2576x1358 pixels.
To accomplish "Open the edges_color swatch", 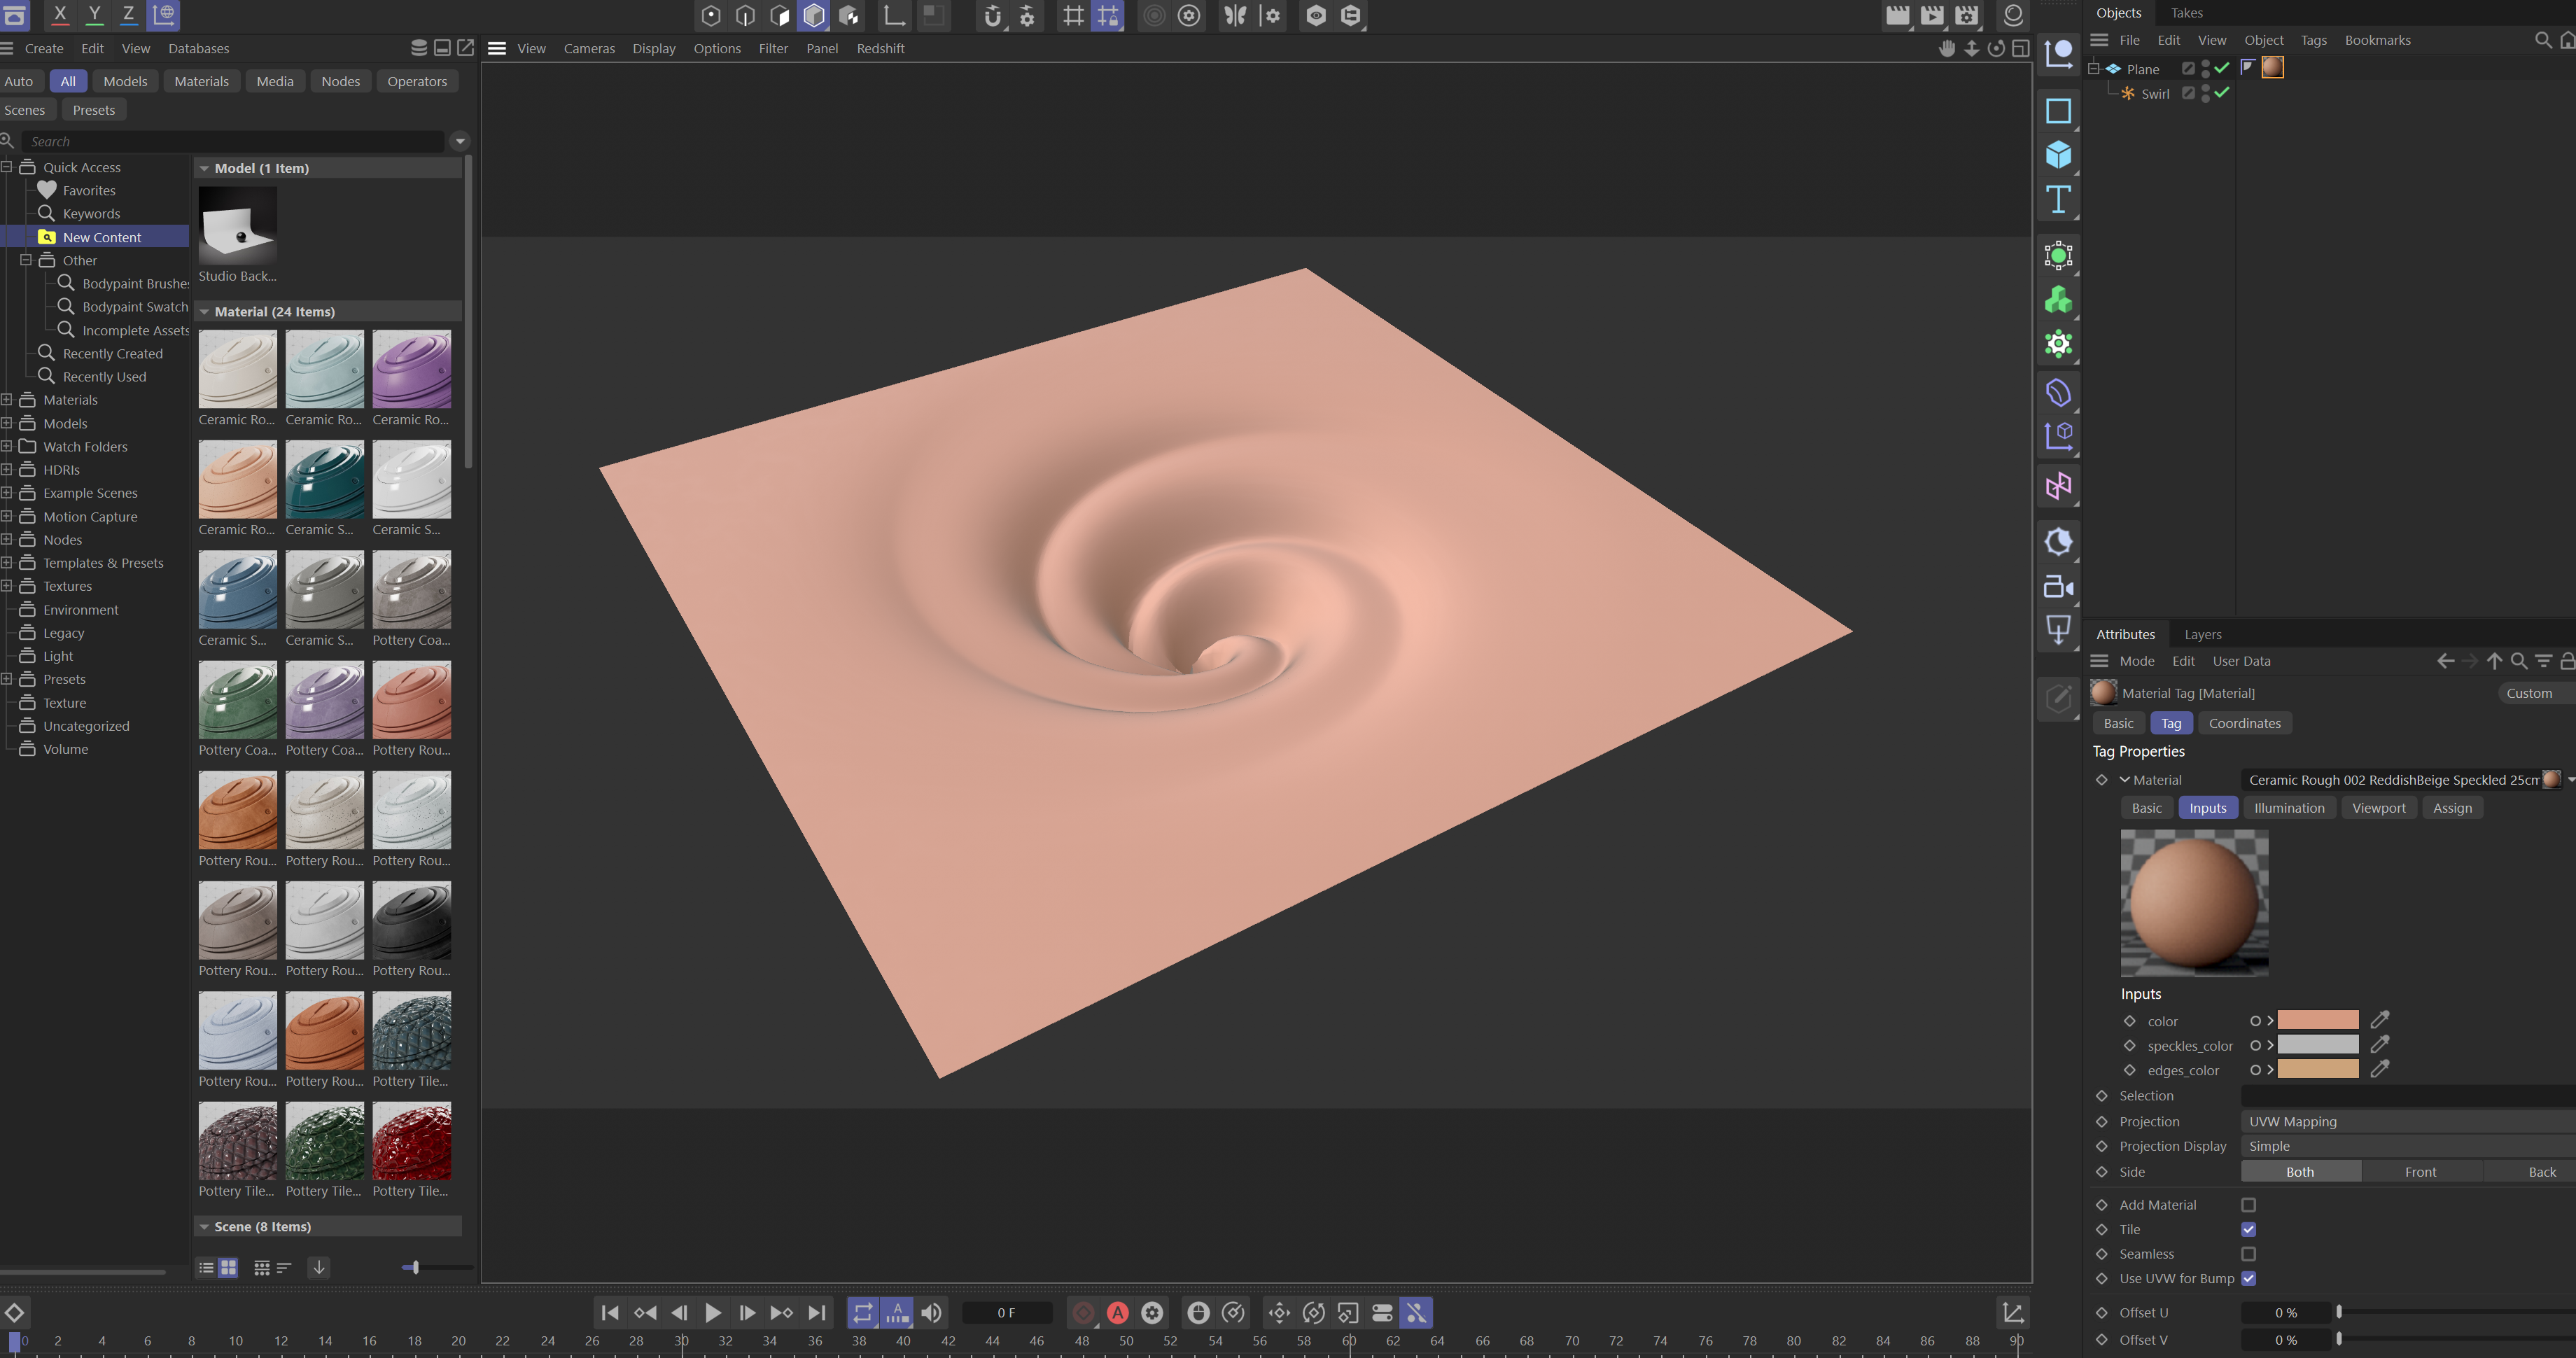I will point(2318,1069).
